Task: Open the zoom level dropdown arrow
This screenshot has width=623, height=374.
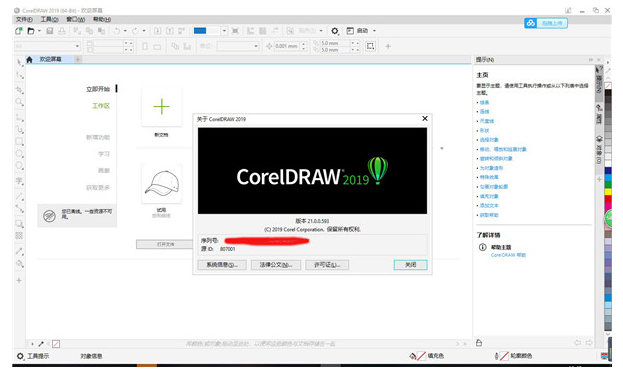Action: point(224,31)
